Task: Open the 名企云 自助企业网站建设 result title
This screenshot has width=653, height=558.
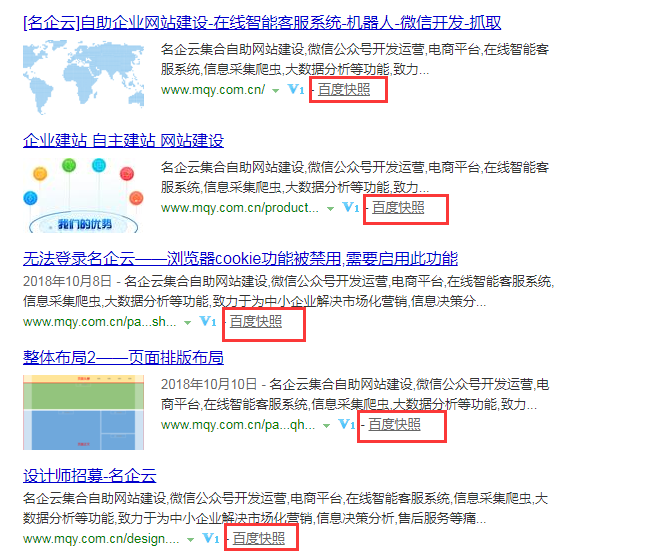Action: click(x=262, y=22)
